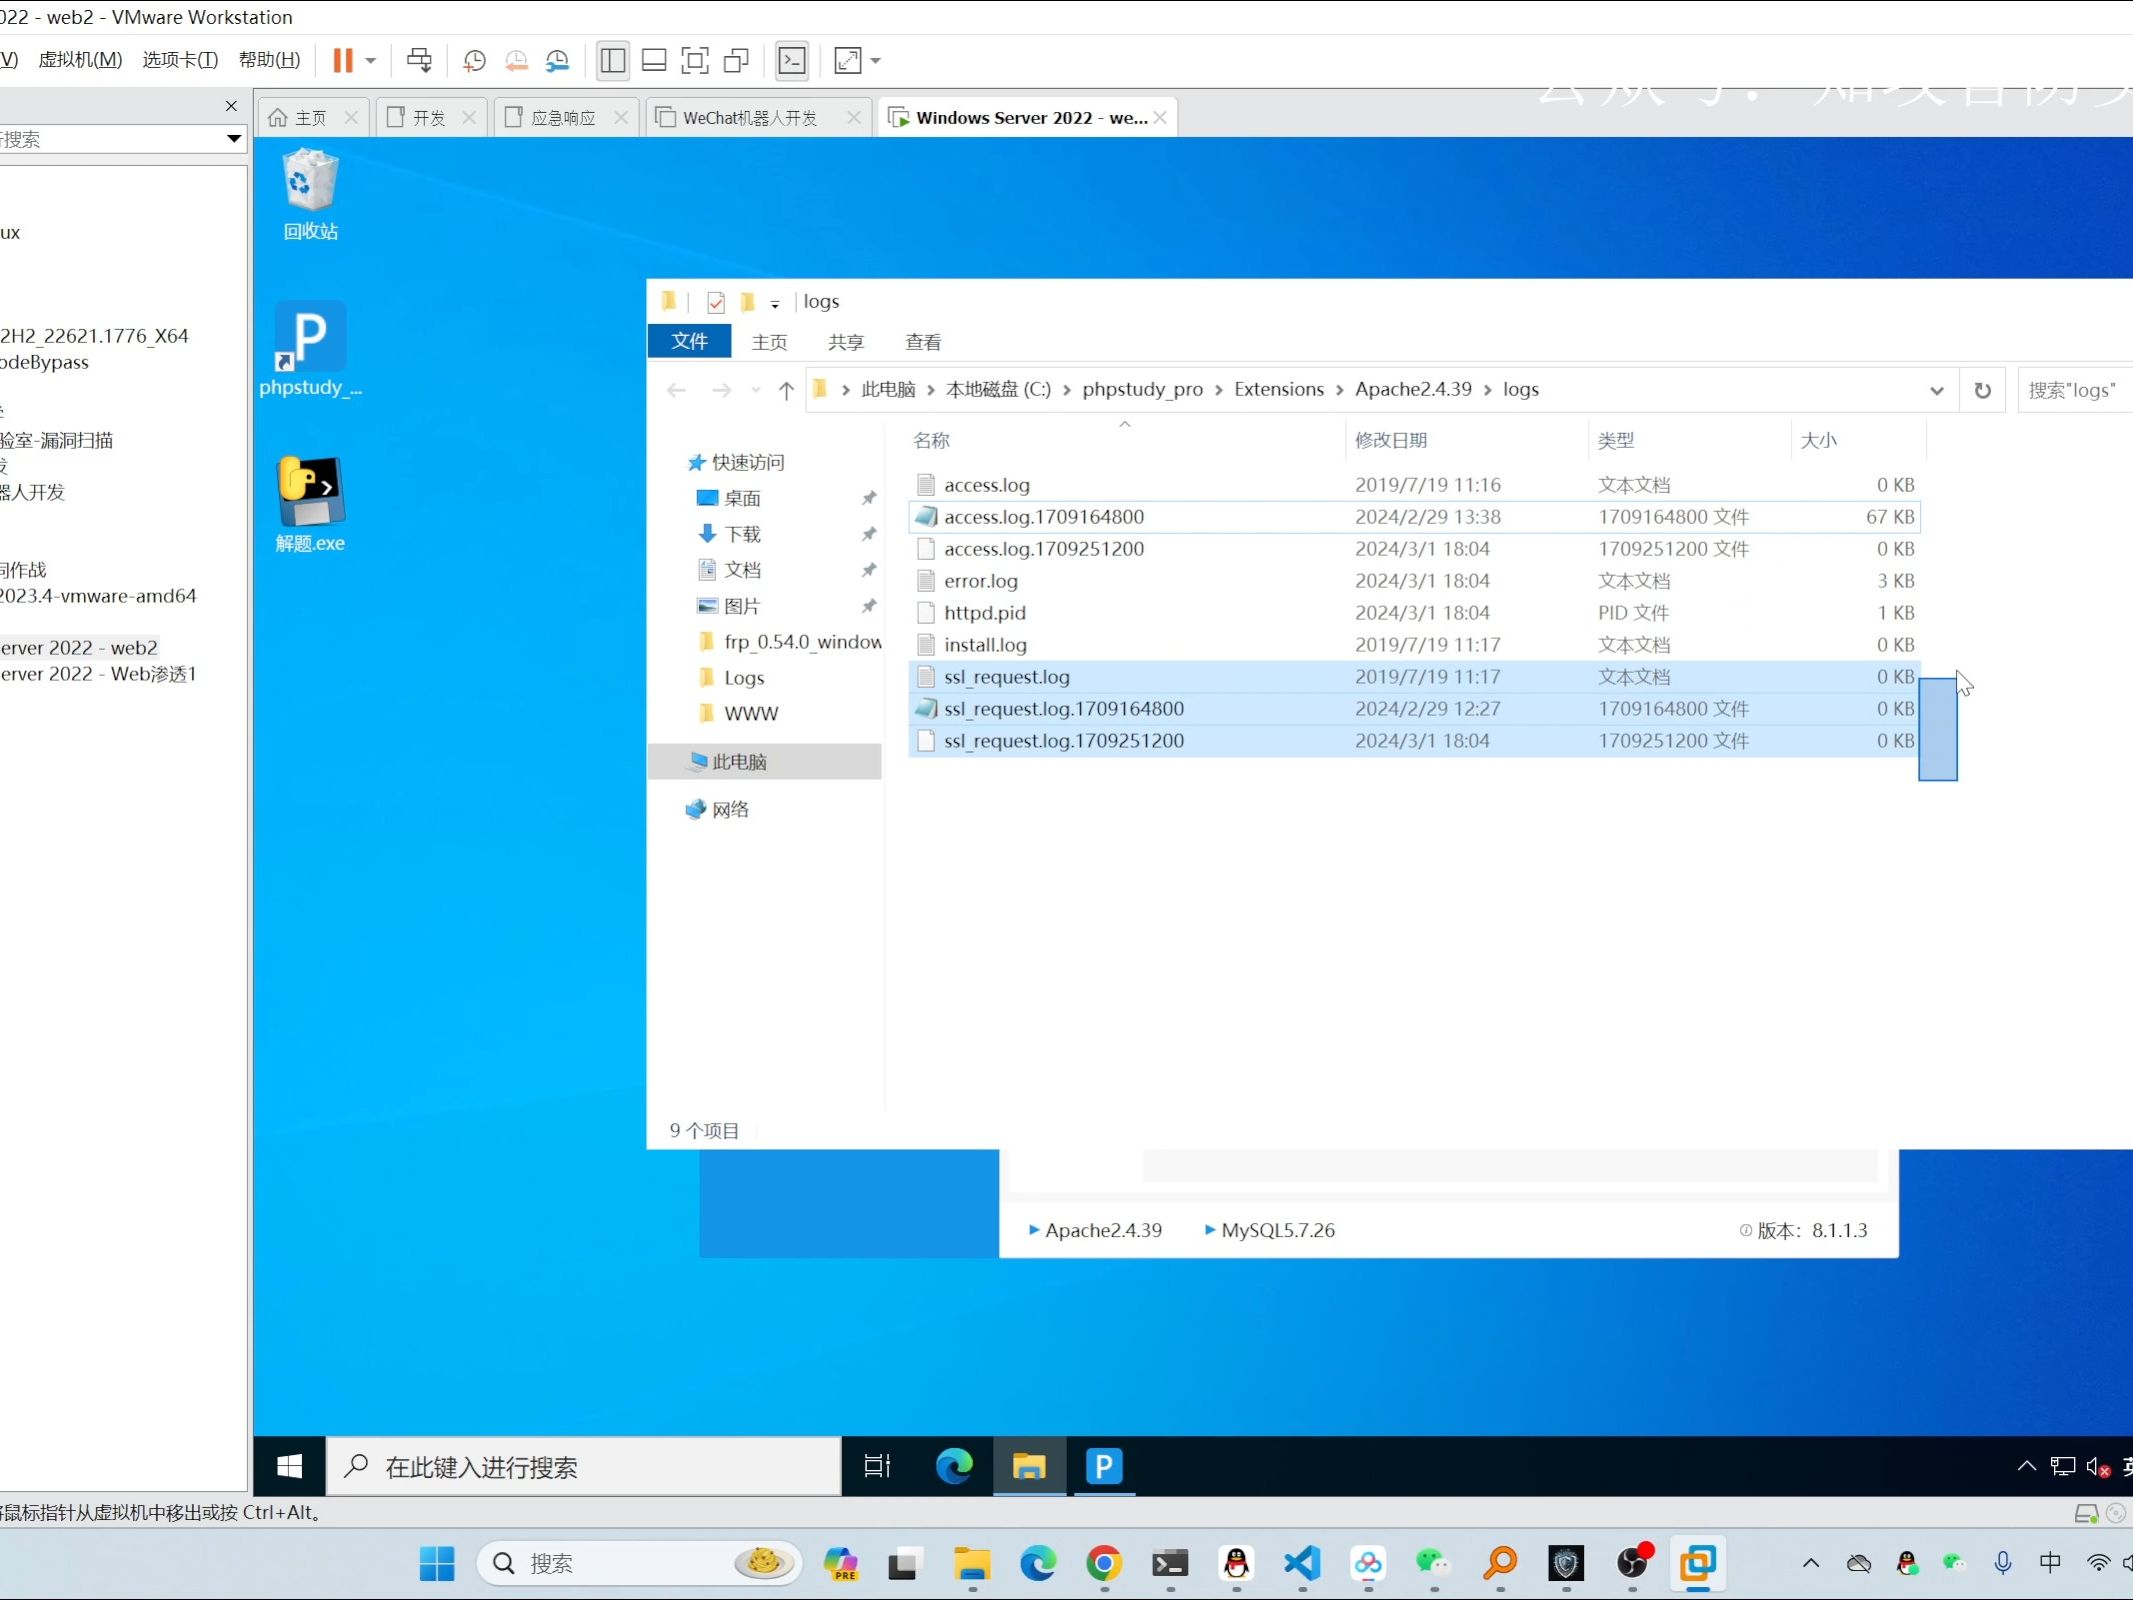The width and height of the screenshot is (2133, 1600).
Task: Toggle the thumbnail bar view button
Action: tap(653, 60)
